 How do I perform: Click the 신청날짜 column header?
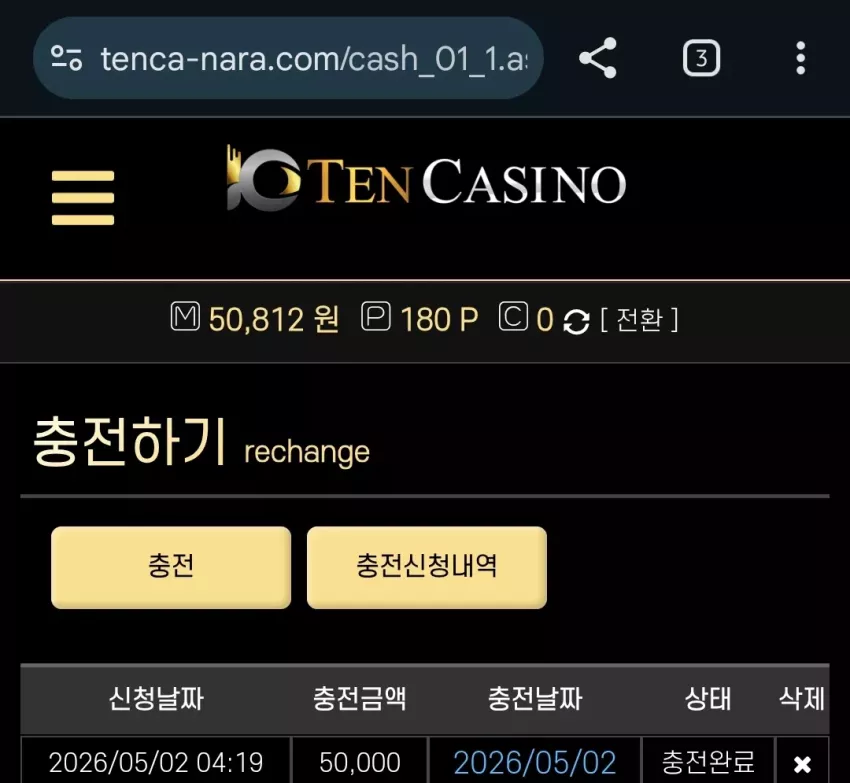[156, 698]
